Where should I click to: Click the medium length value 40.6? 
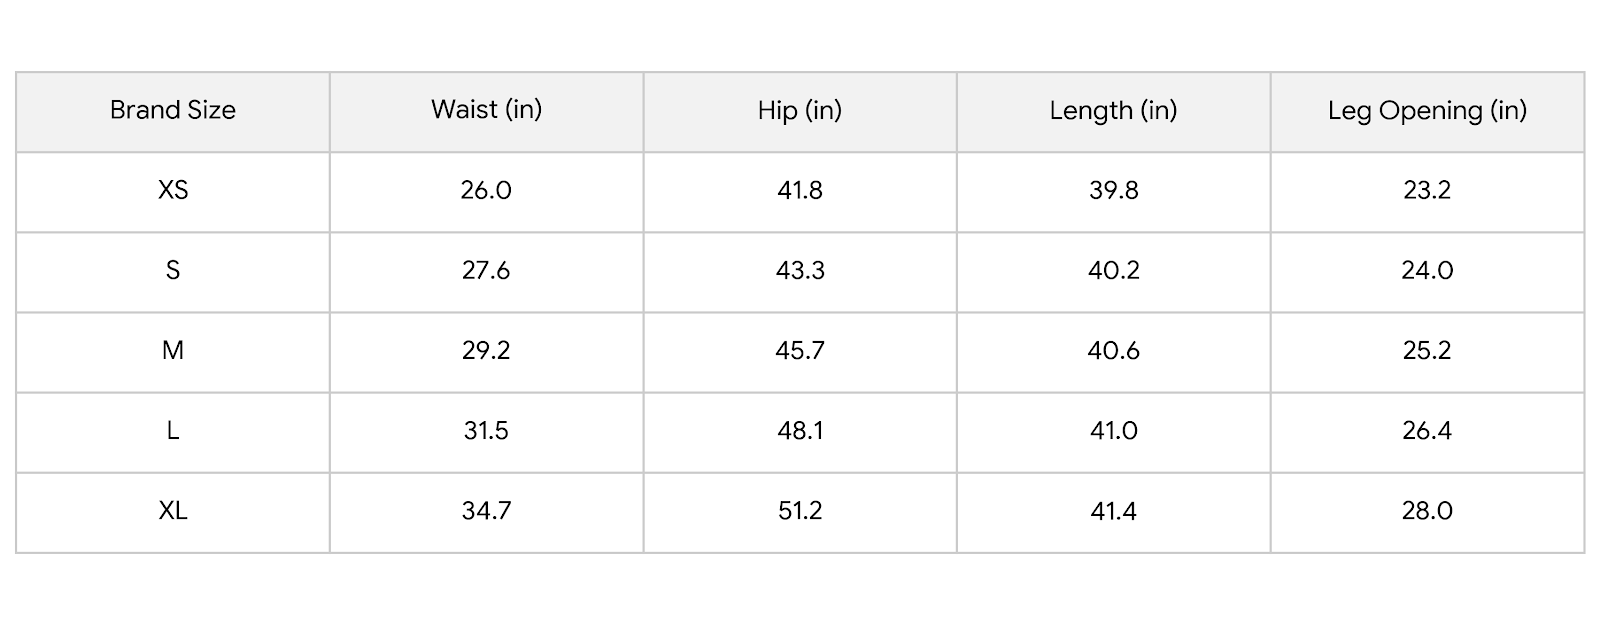[x=1113, y=350]
